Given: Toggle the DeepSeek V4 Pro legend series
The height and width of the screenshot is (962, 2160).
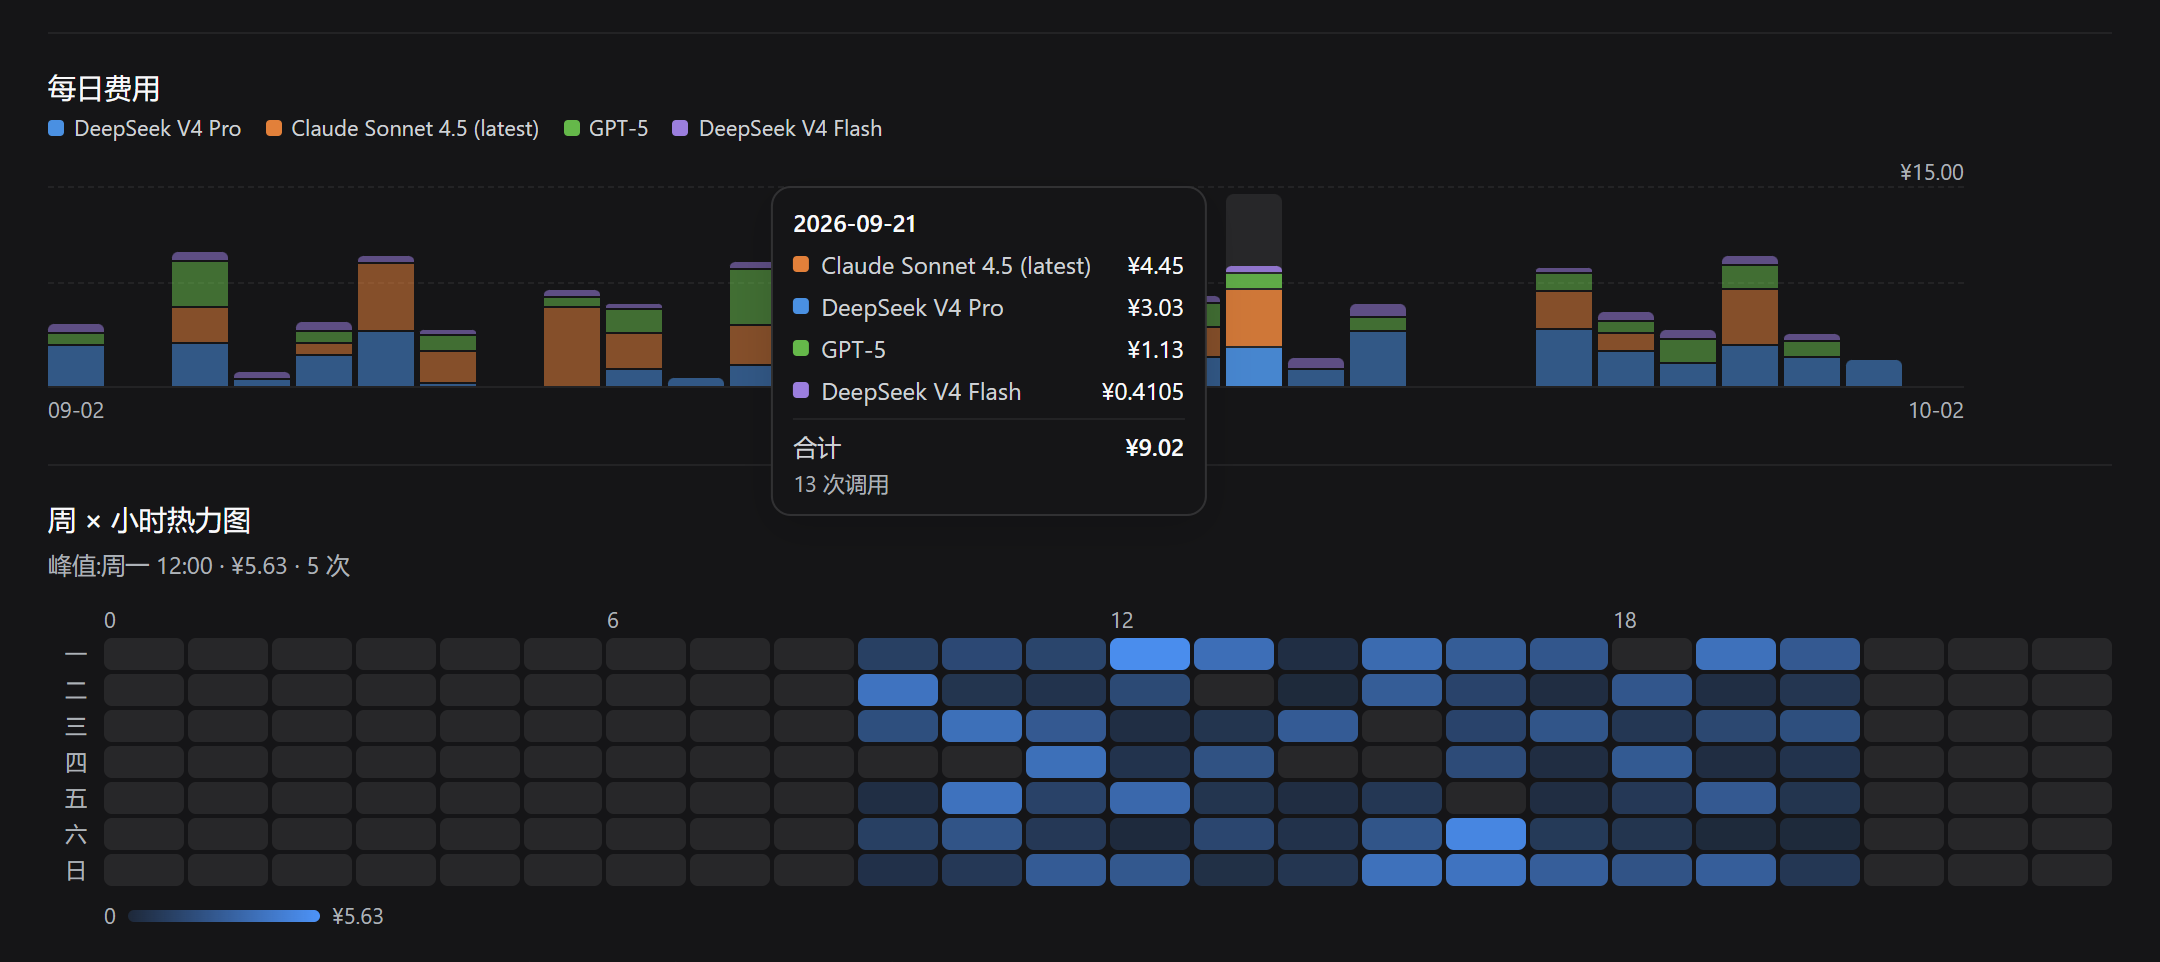Looking at the screenshot, I should tap(145, 128).
